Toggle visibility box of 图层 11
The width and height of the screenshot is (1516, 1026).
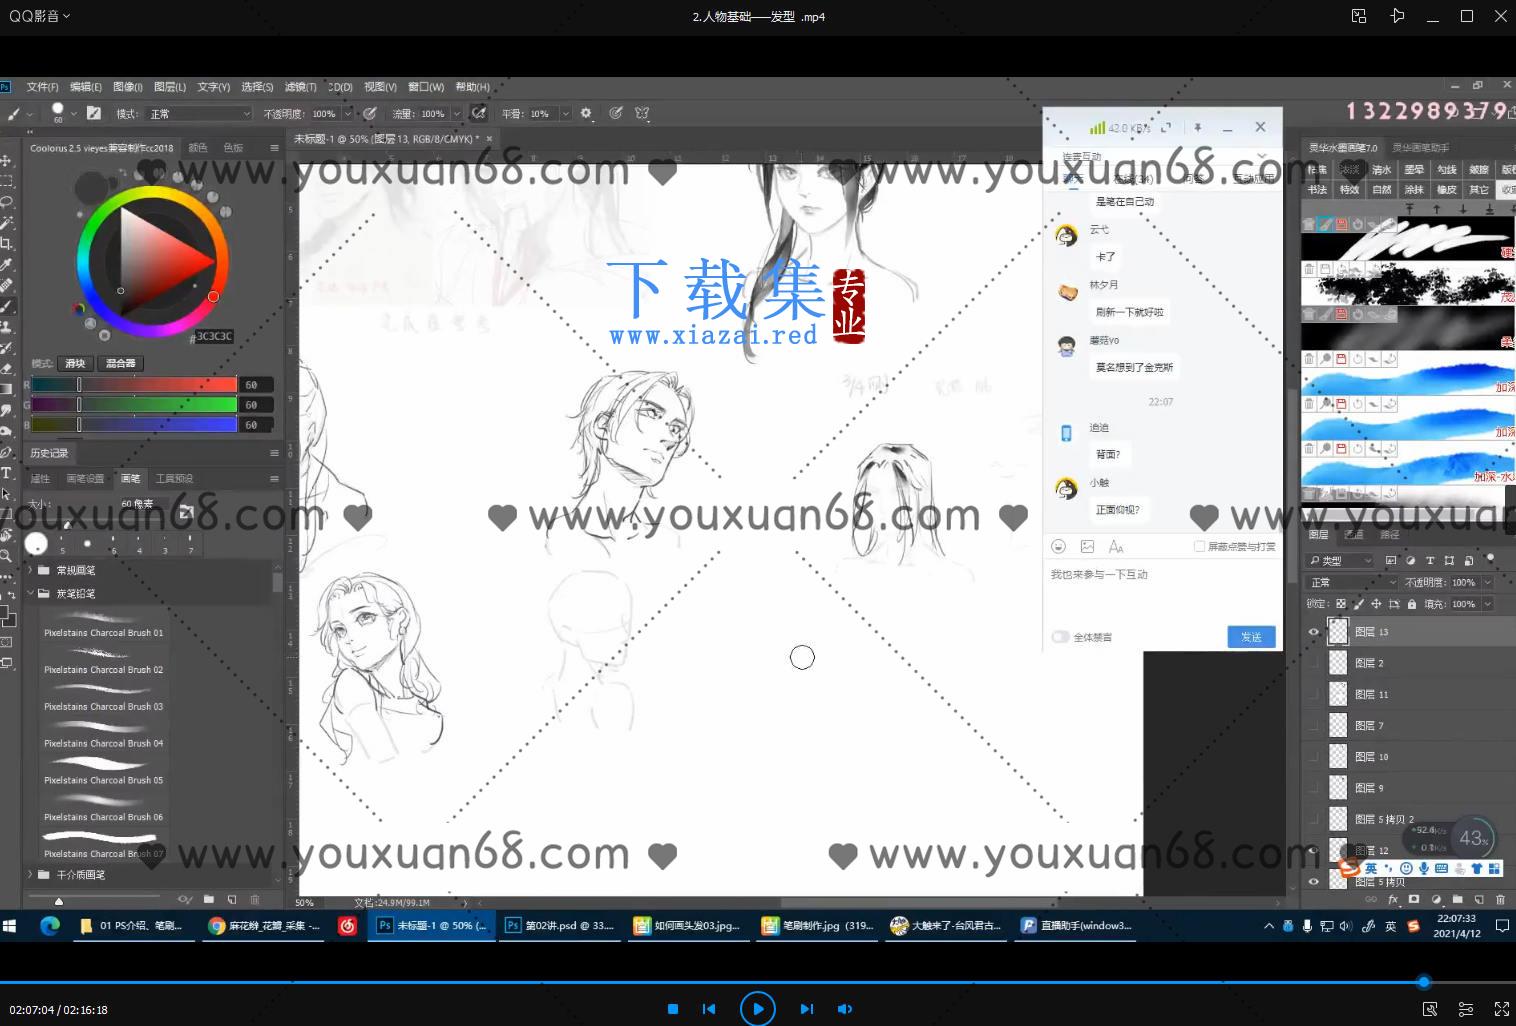tap(1313, 694)
